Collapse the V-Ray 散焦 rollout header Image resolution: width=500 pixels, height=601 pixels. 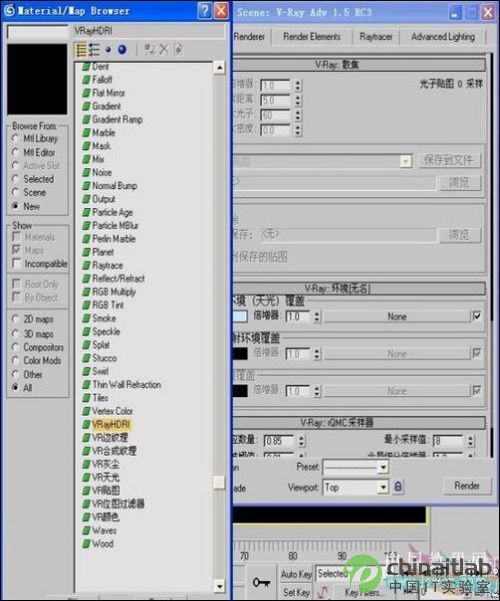(359, 65)
